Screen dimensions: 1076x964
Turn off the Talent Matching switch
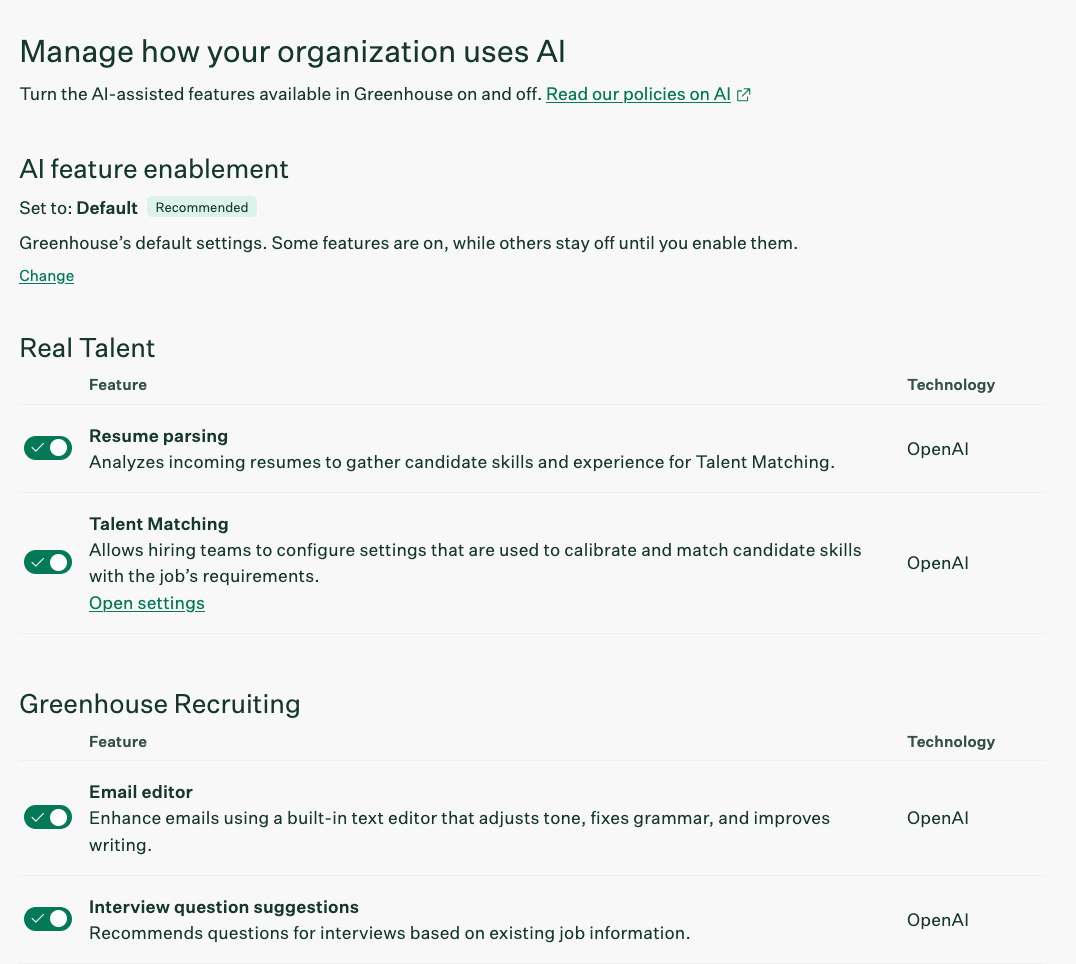click(x=48, y=562)
